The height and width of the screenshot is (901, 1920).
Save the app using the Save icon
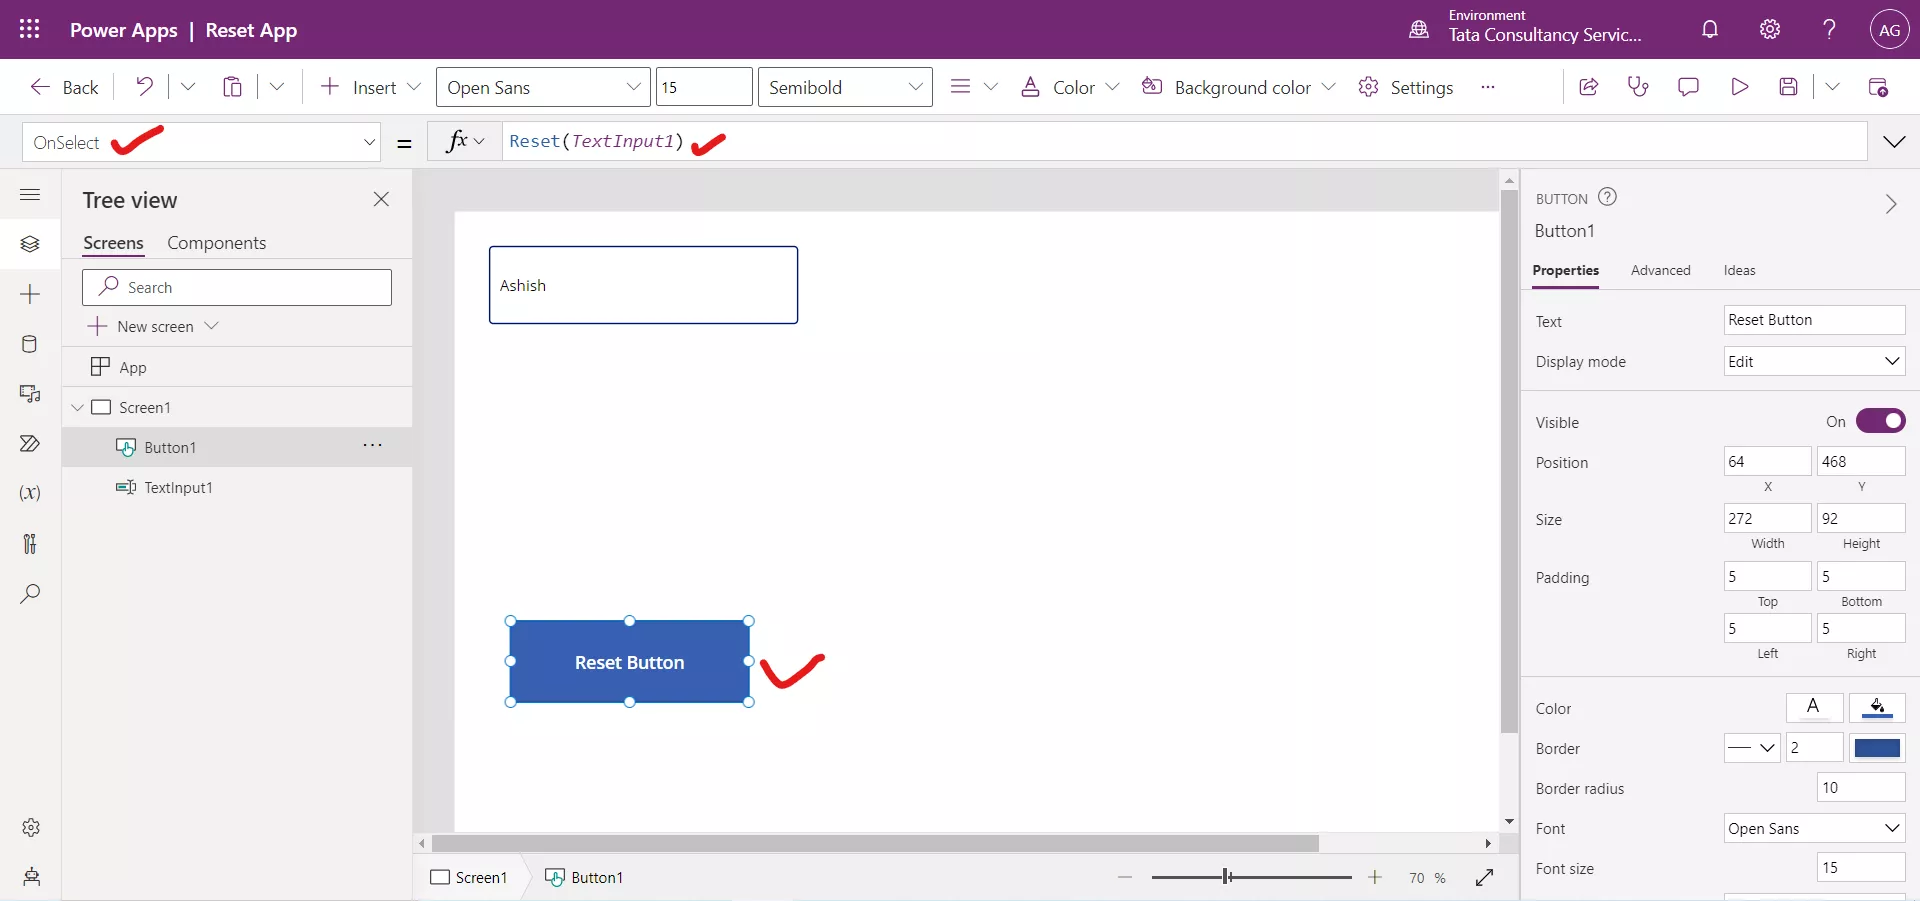coord(1789,87)
